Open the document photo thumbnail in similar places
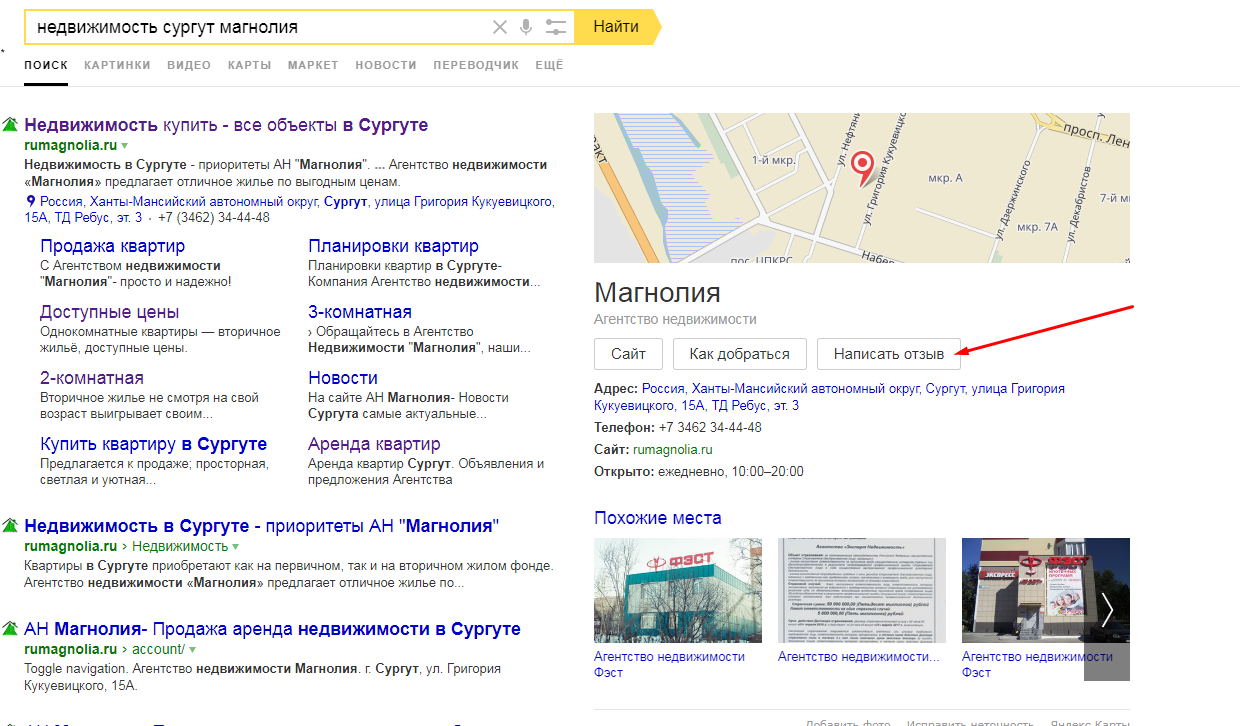1240x726 pixels. coord(862,590)
